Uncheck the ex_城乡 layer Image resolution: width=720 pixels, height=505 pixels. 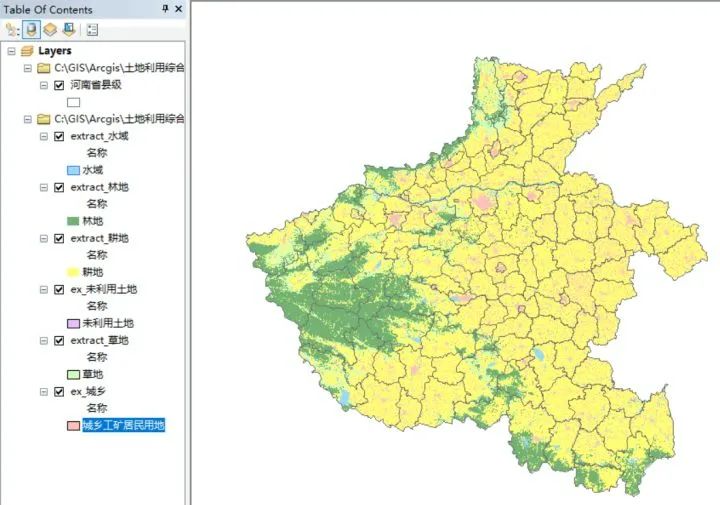click(59, 392)
